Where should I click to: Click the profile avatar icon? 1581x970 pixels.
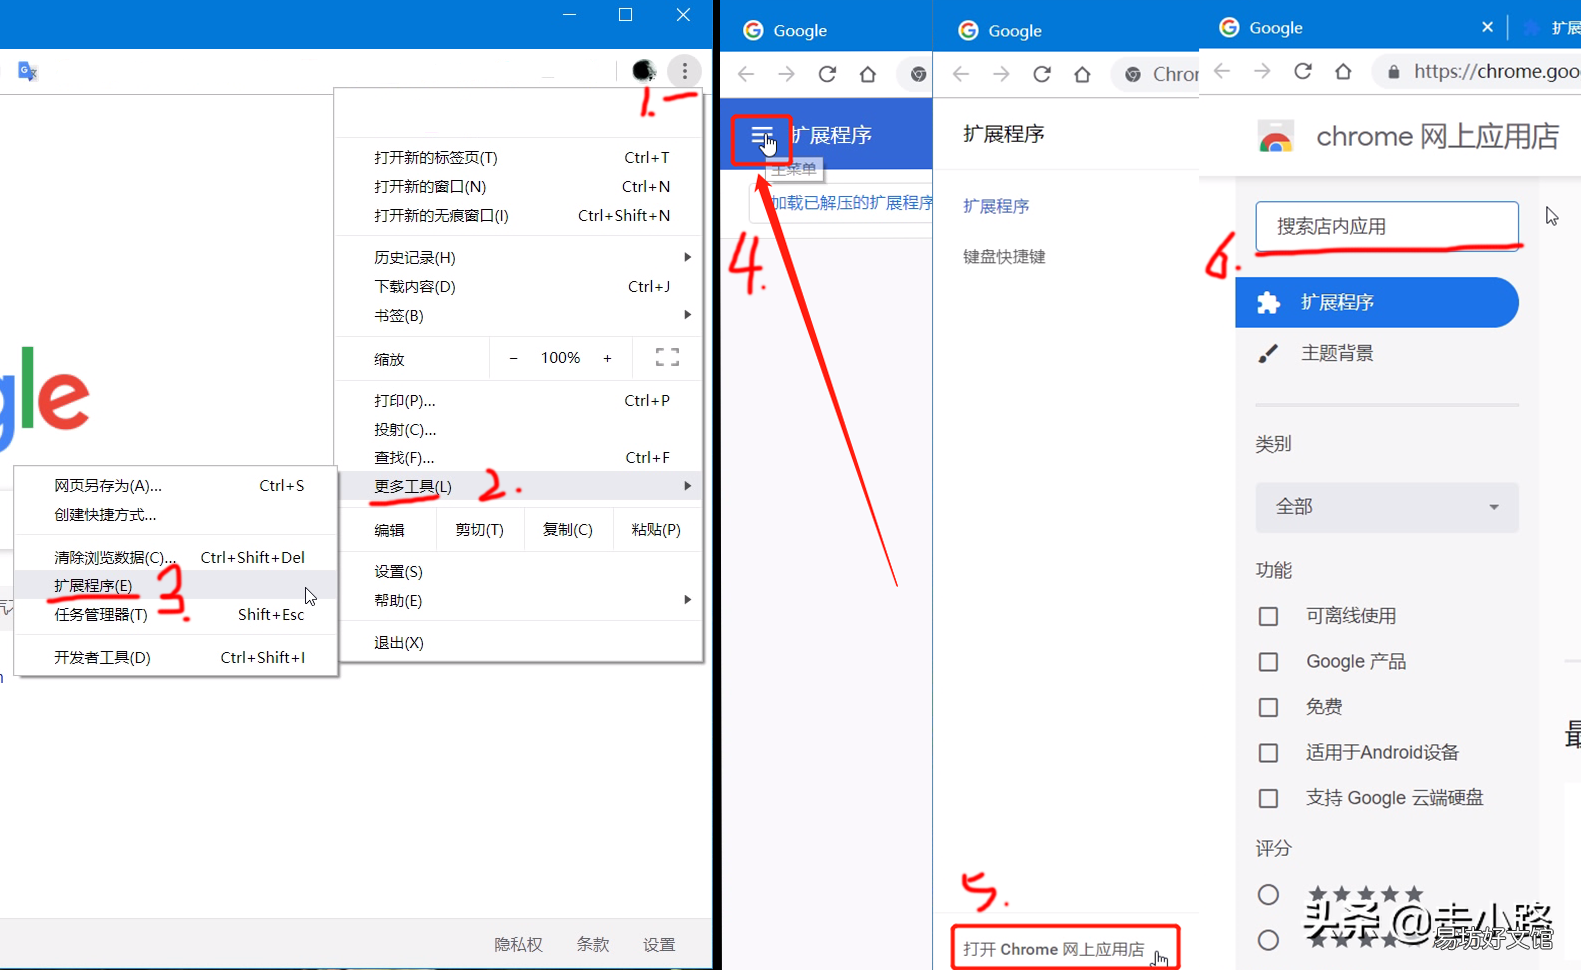(x=644, y=71)
